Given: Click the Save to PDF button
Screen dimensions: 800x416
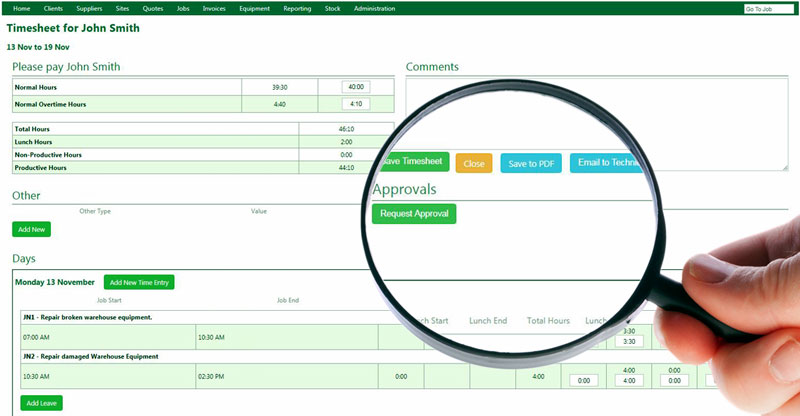Looking at the screenshot, I should pyautogui.click(x=531, y=163).
